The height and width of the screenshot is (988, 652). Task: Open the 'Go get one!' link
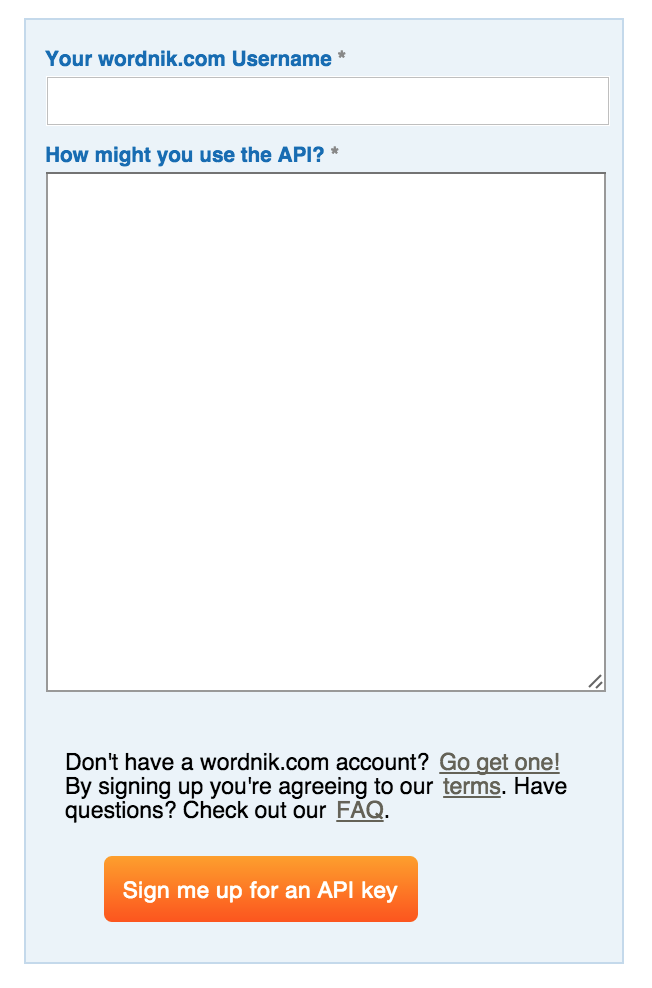pyautogui.click(x=499, y=762)
